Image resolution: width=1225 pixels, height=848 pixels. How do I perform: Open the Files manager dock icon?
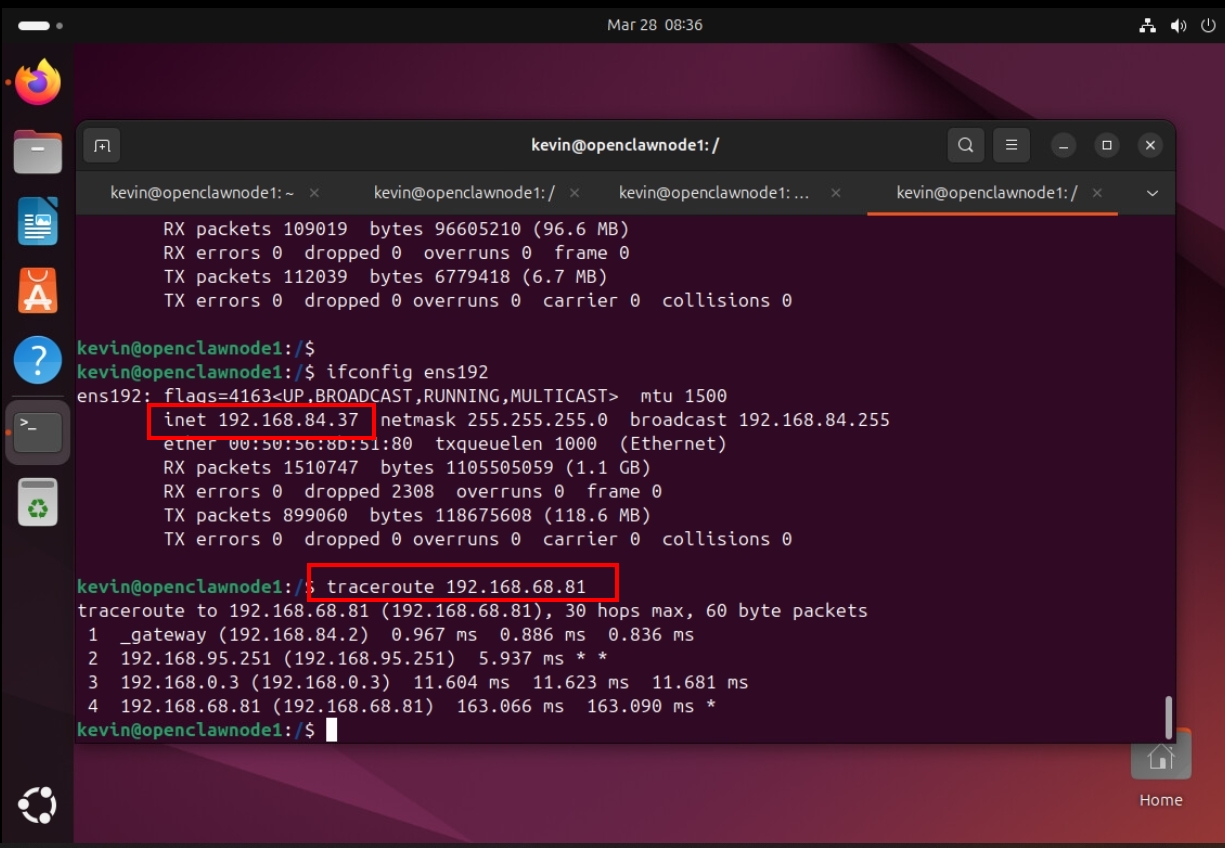click(38, 153)
